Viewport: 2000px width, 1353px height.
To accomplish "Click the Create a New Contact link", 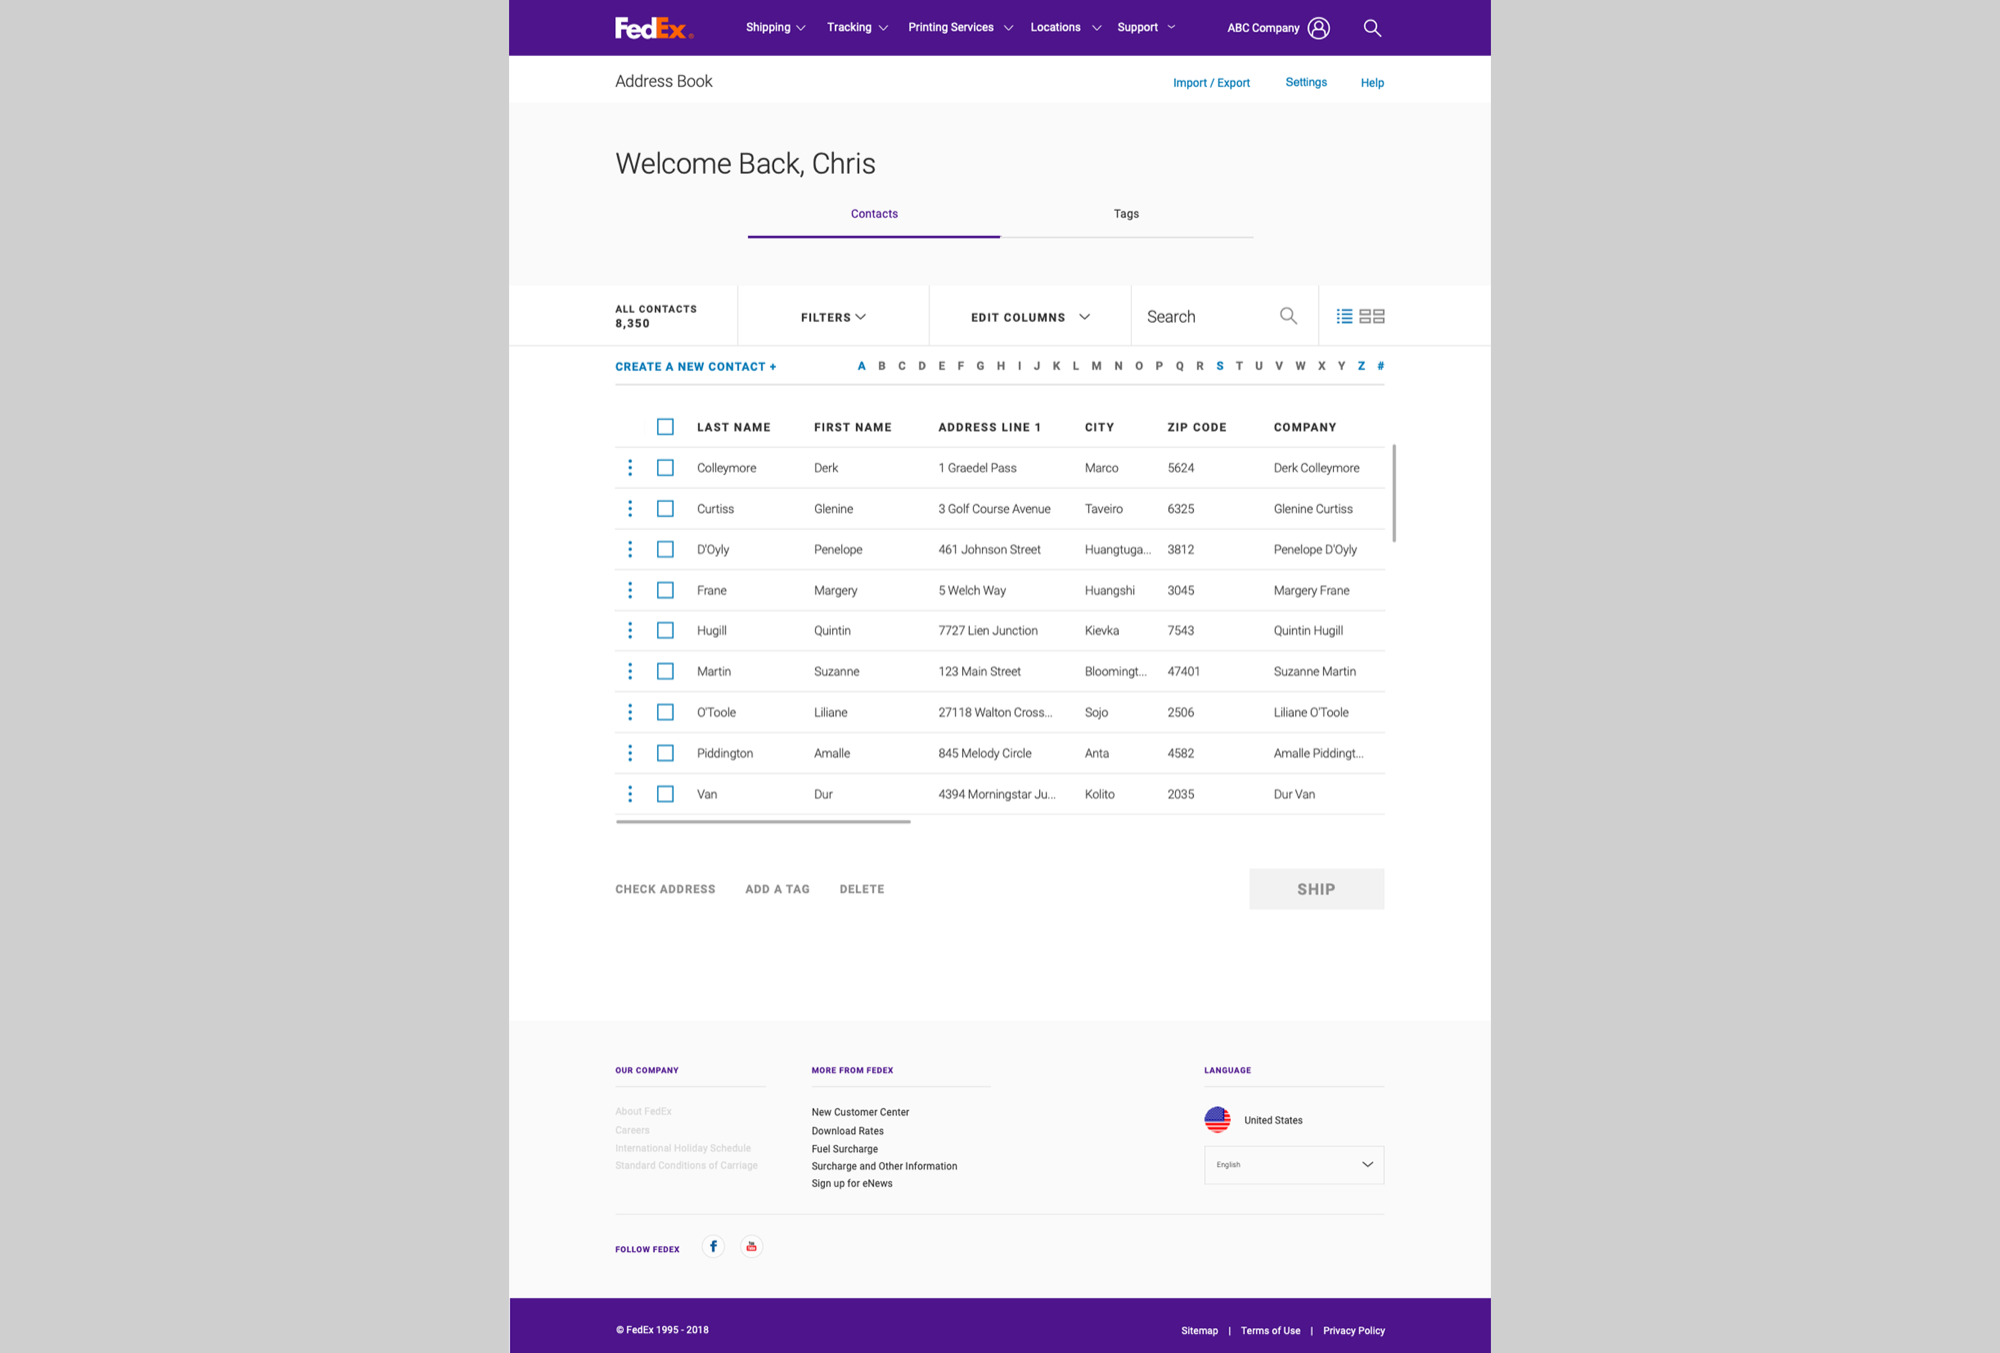I will click(695, 366).
